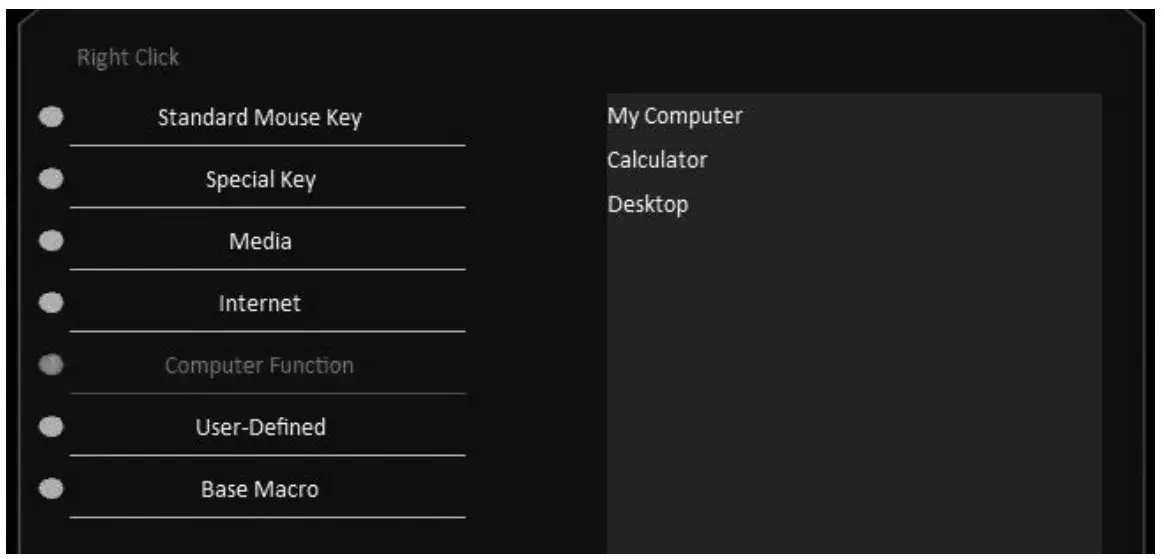Select the Internet radio dot
The width and height of the screenshot is (1164, 559).
point(51,303)
